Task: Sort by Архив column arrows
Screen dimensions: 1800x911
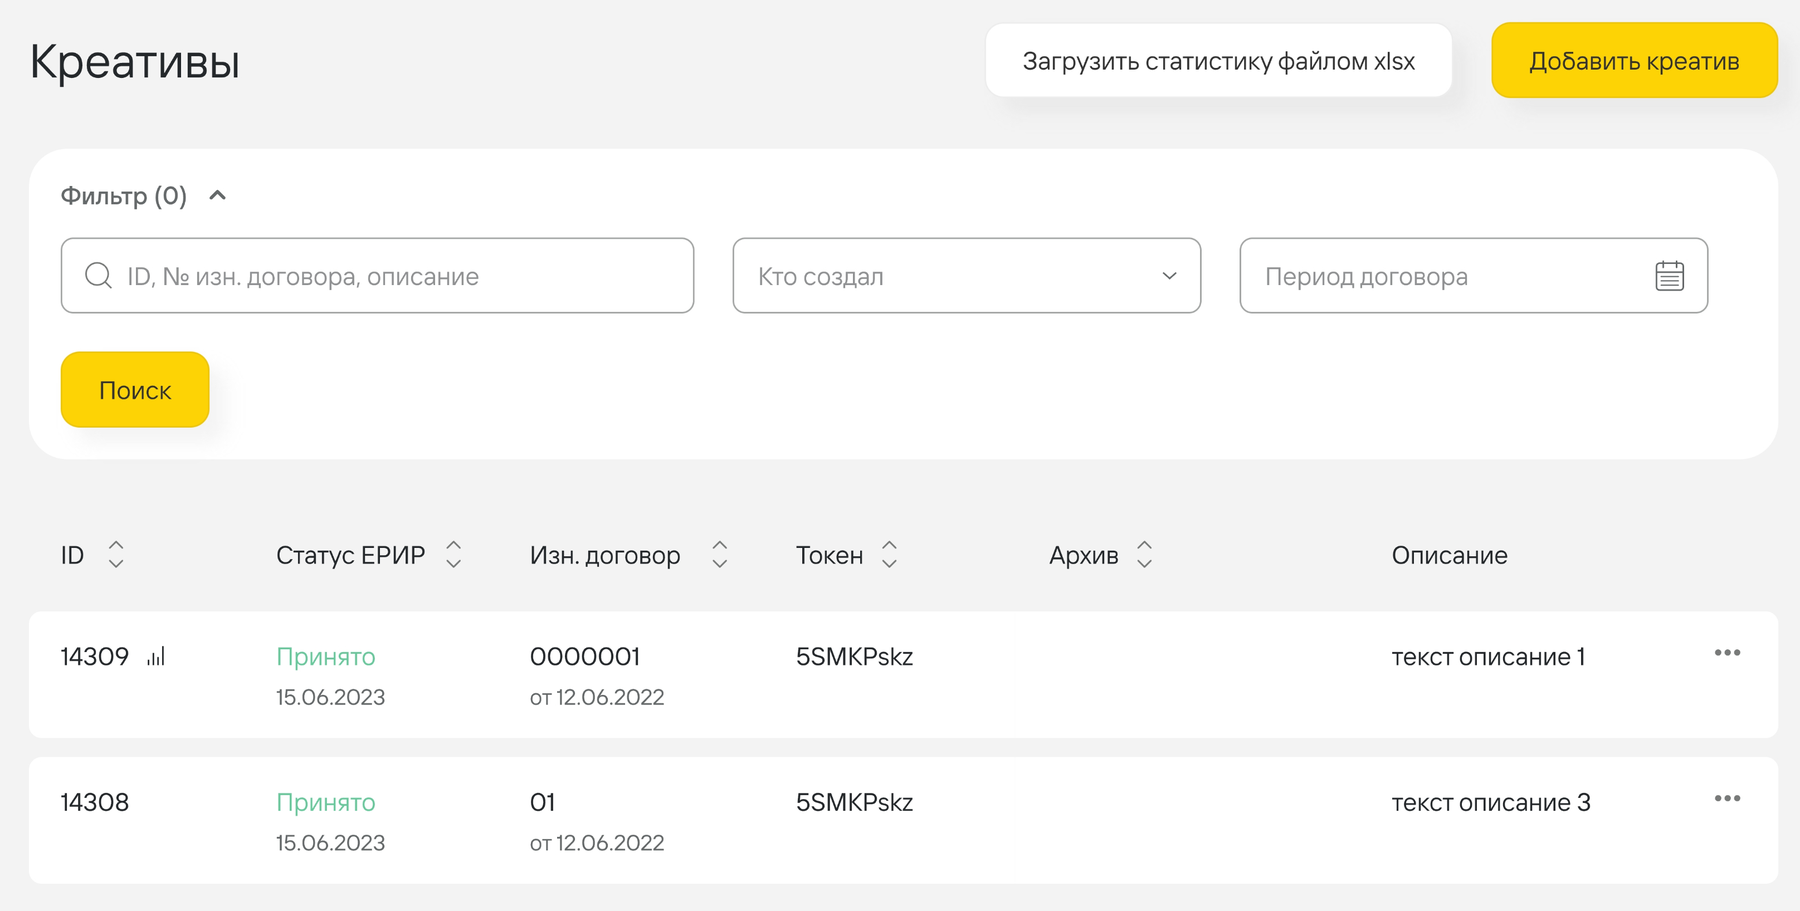Action: 1145,555
